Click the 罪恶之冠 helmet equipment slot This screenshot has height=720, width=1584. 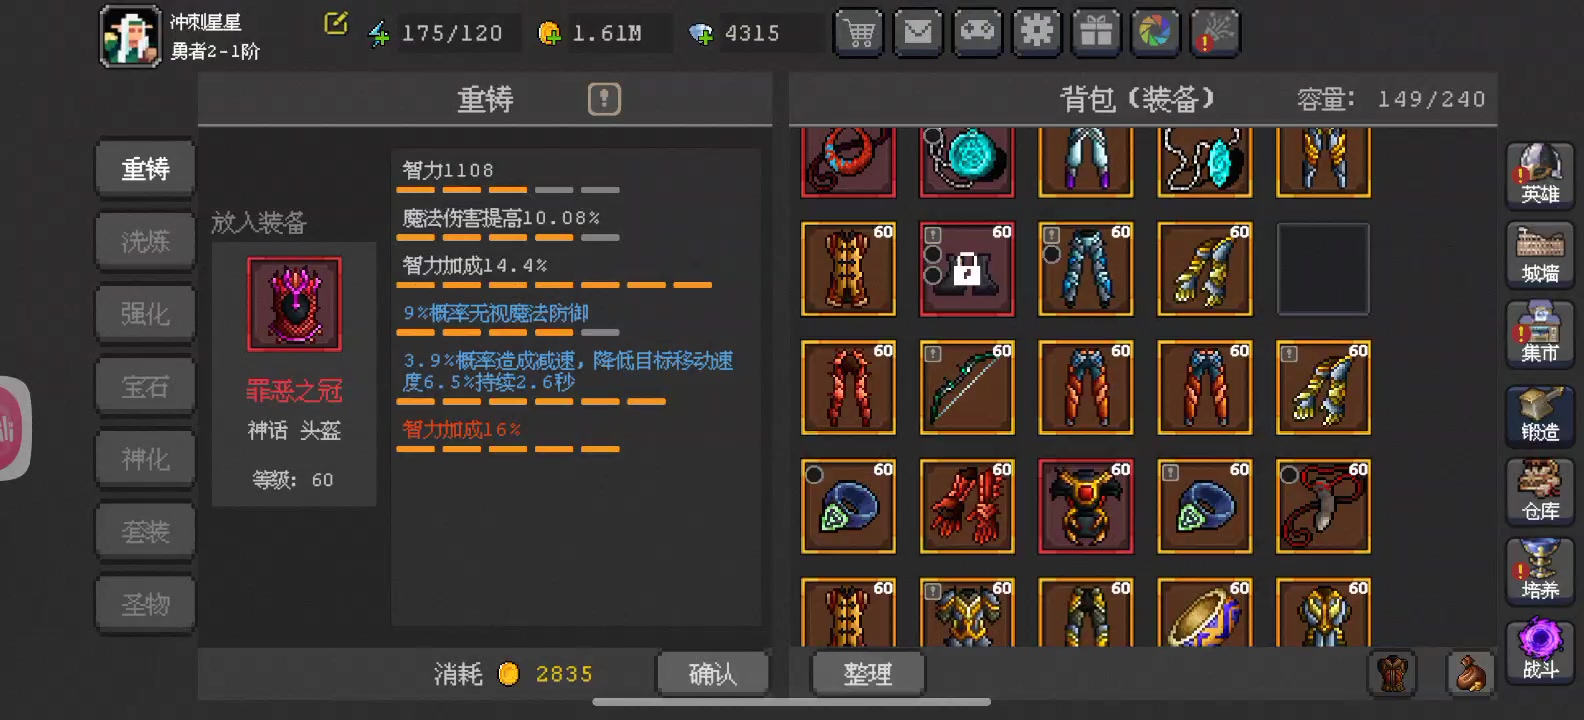(x=295, y=304)
